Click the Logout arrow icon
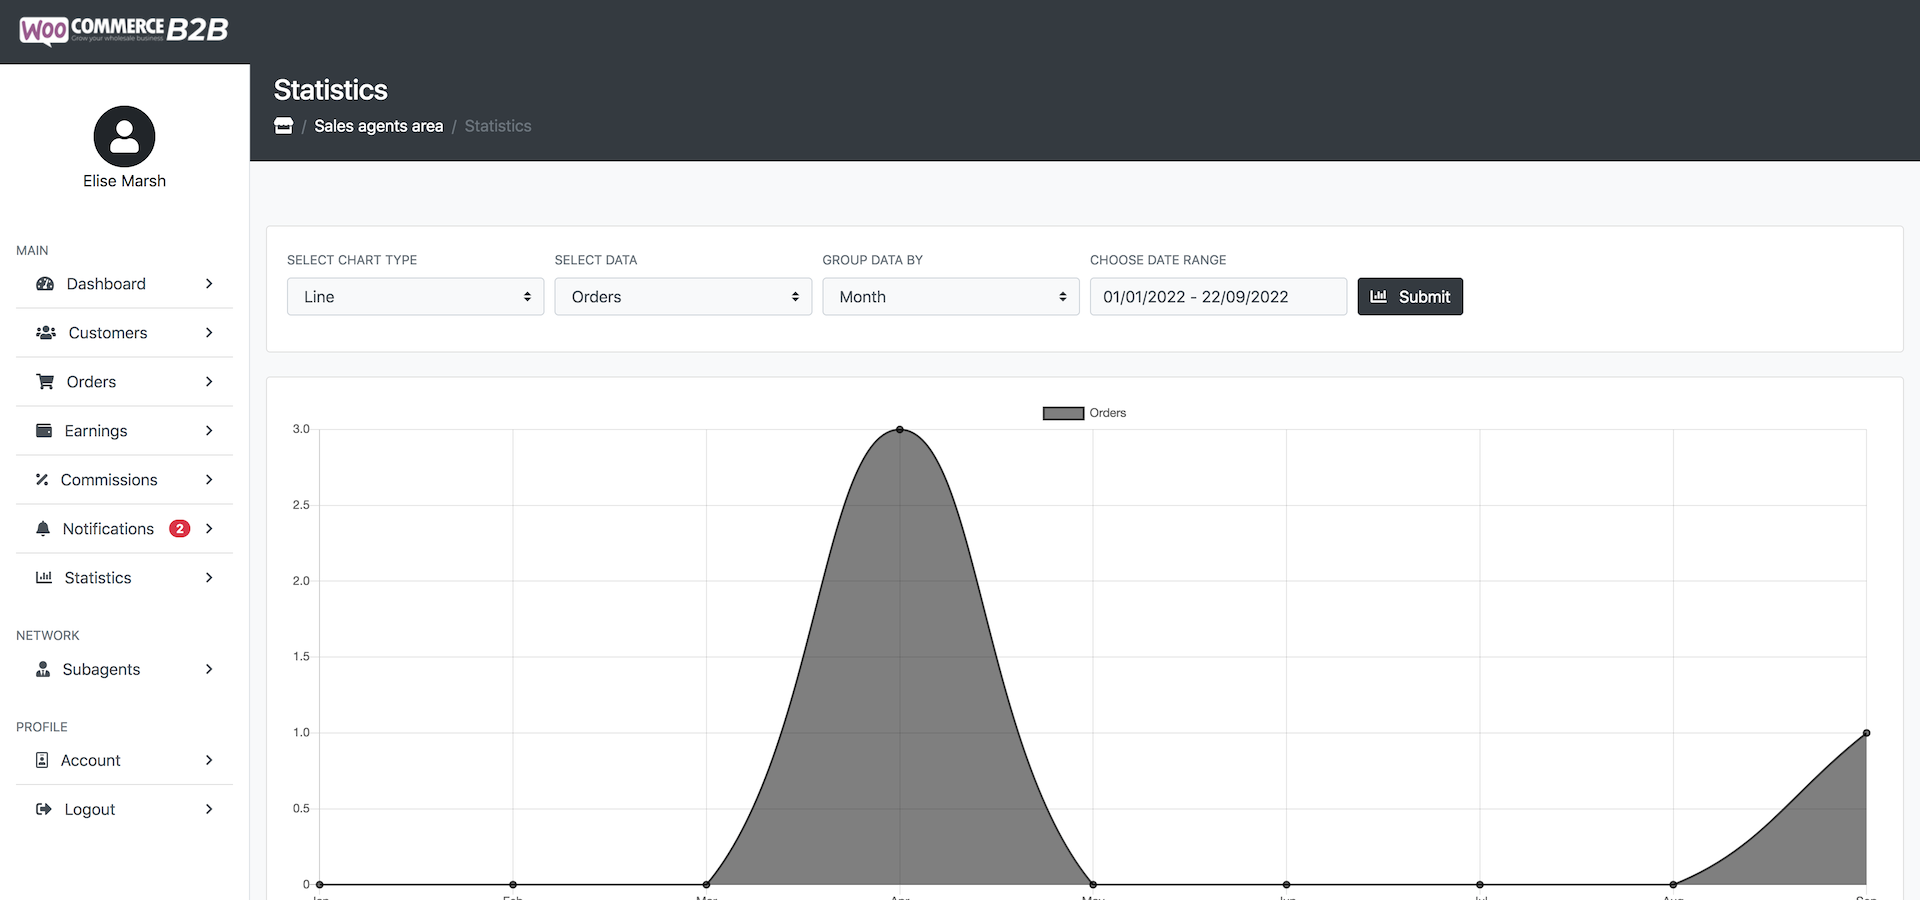 click(44, 809)
